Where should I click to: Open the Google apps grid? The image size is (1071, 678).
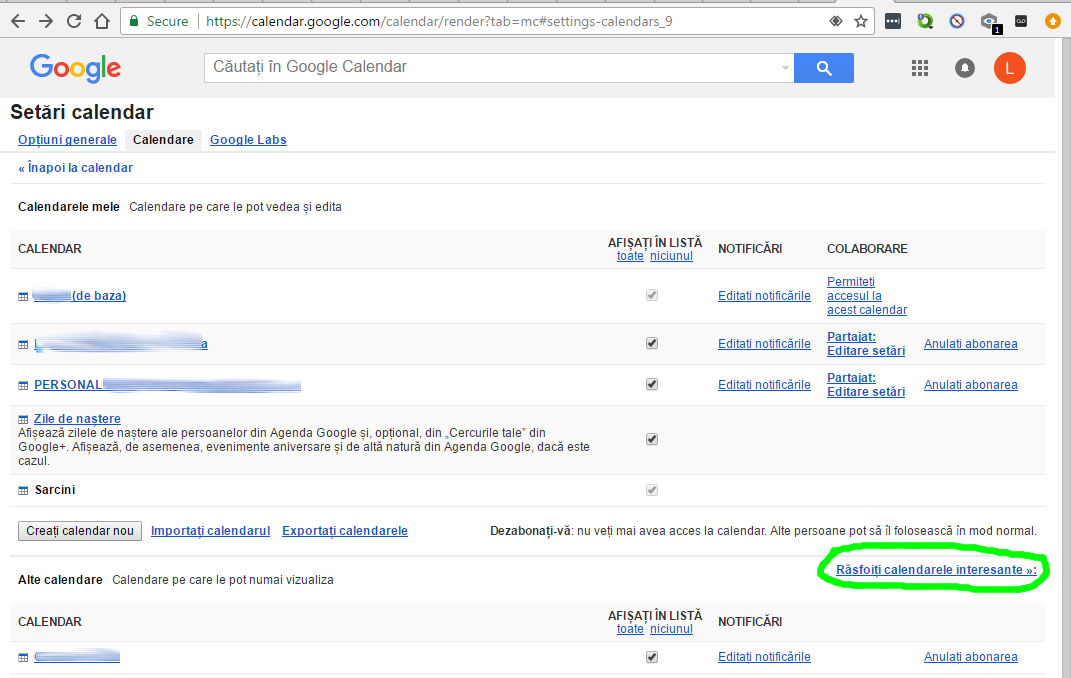(x=920, y=68)
